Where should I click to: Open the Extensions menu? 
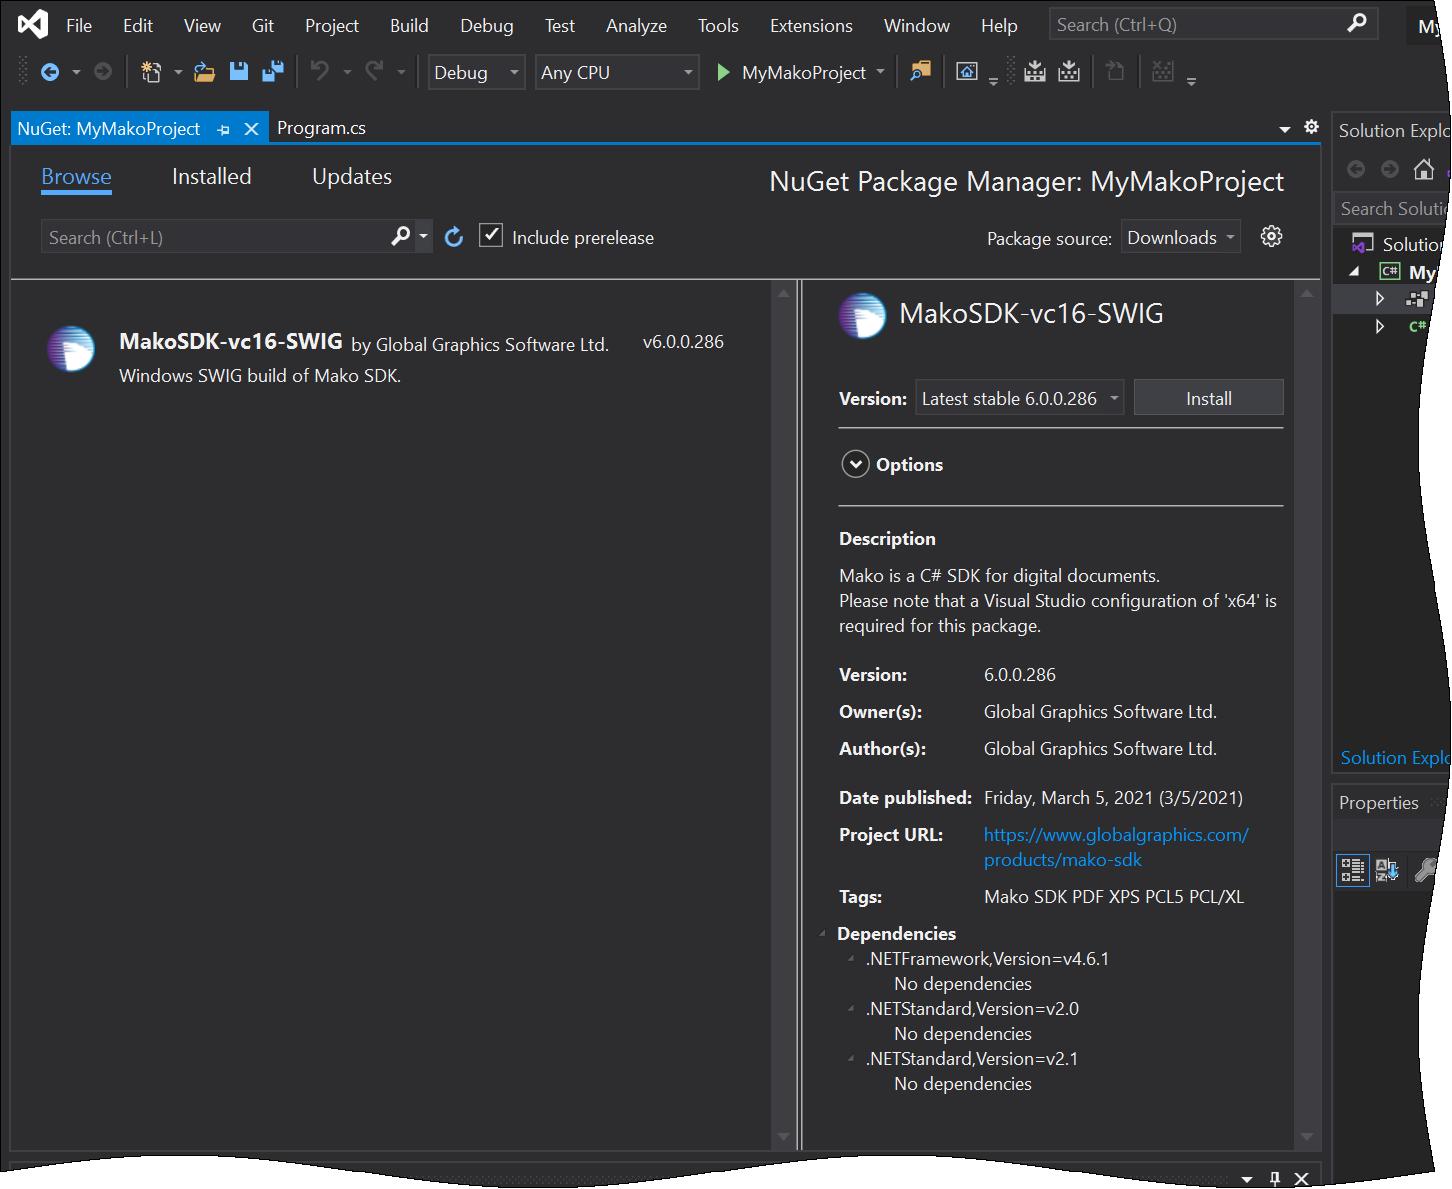[x=810, y=26]
